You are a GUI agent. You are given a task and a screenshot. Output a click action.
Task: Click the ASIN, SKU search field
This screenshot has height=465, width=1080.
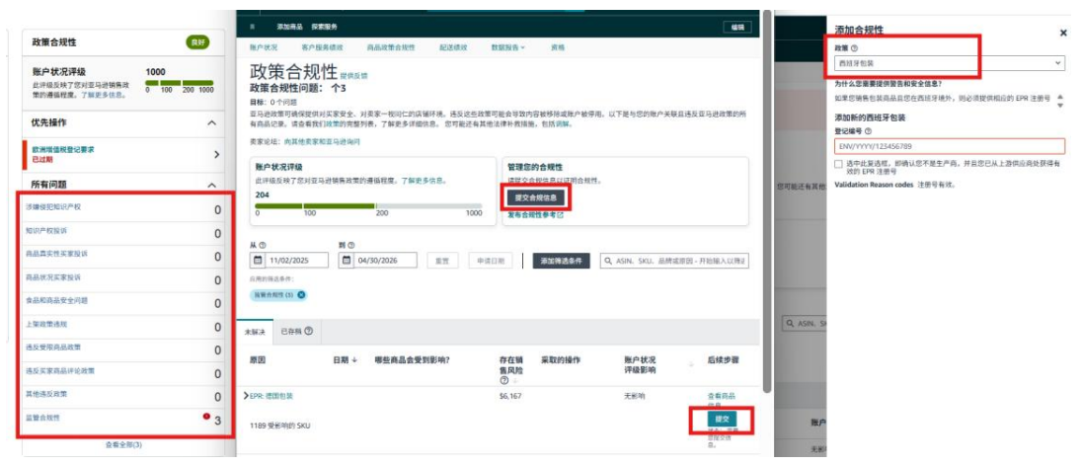(675, 261)
